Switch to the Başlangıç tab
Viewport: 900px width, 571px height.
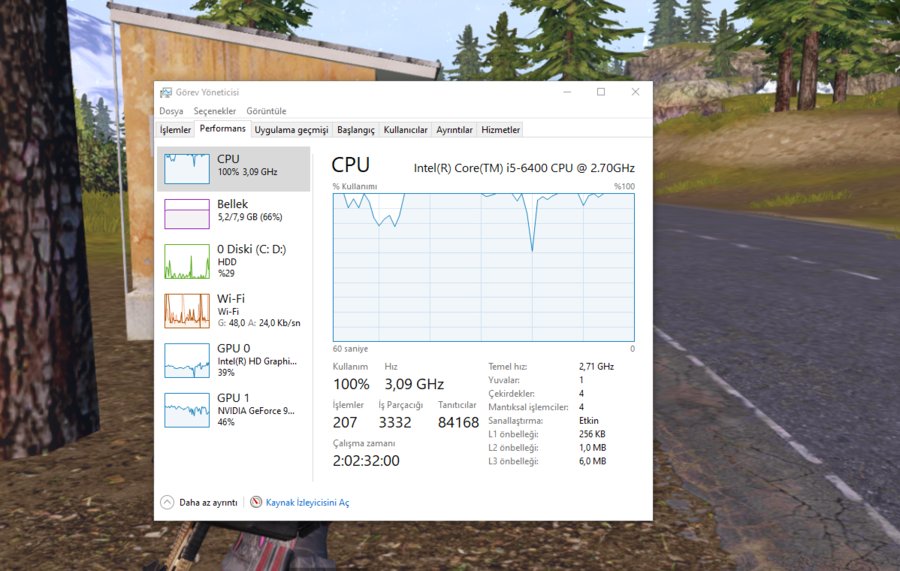click(x=356, y=130)
